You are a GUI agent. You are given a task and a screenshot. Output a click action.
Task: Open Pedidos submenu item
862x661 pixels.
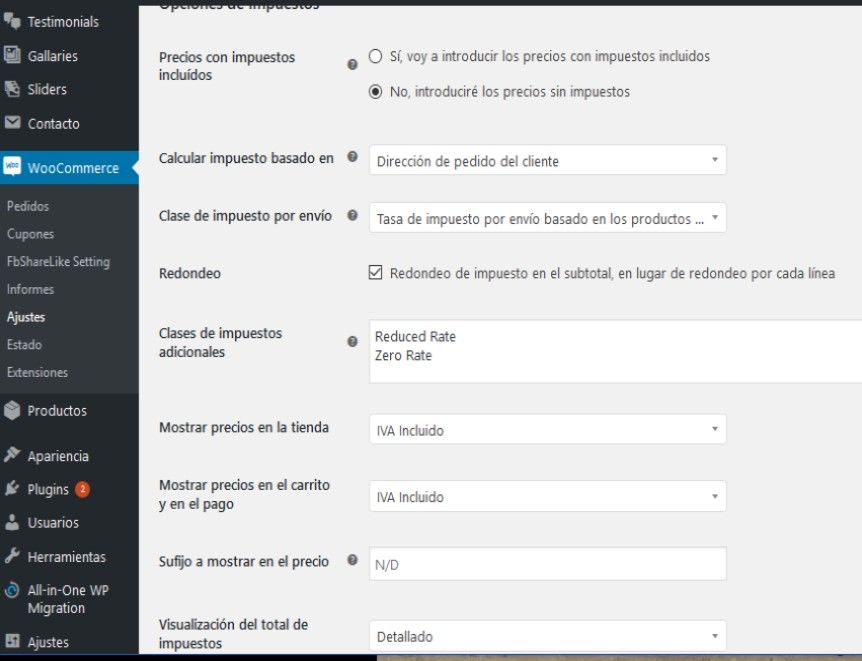pos(28,206)
